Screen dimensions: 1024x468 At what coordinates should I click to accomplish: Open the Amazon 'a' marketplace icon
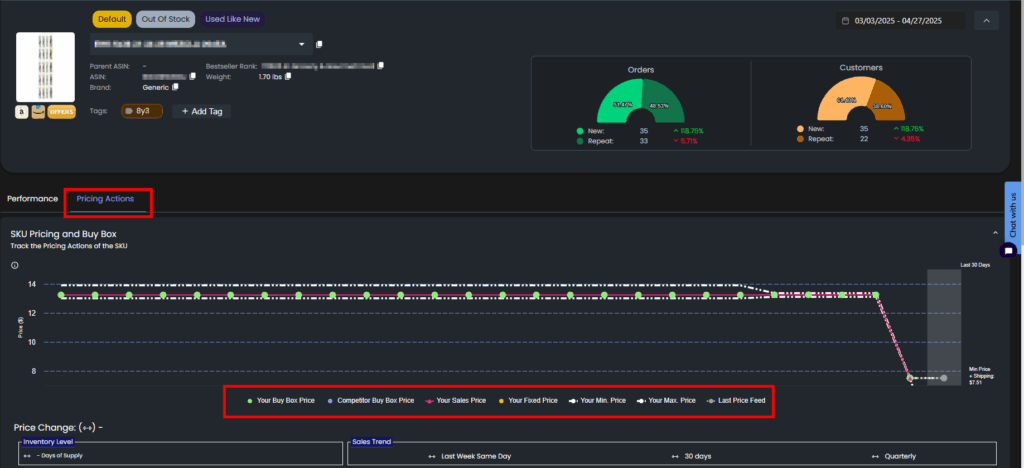click(22, 112)
